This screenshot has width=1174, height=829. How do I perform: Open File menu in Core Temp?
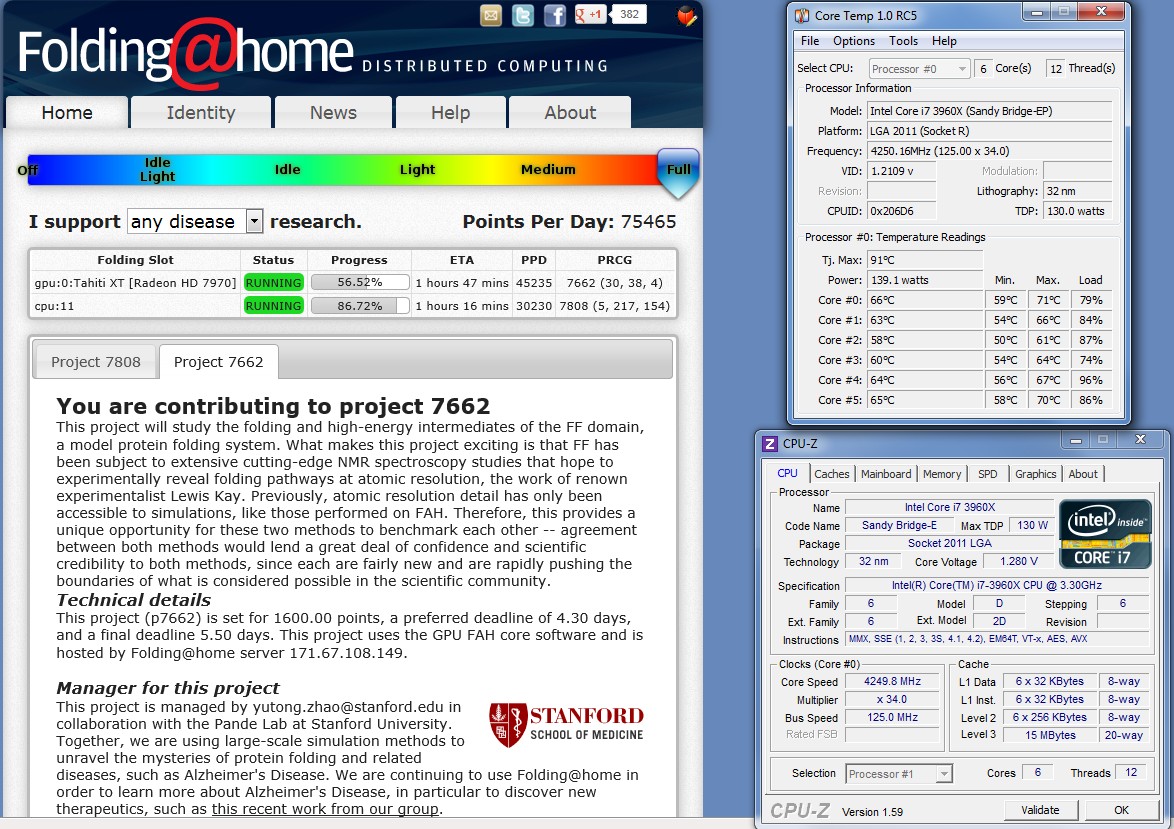(810, 41)
